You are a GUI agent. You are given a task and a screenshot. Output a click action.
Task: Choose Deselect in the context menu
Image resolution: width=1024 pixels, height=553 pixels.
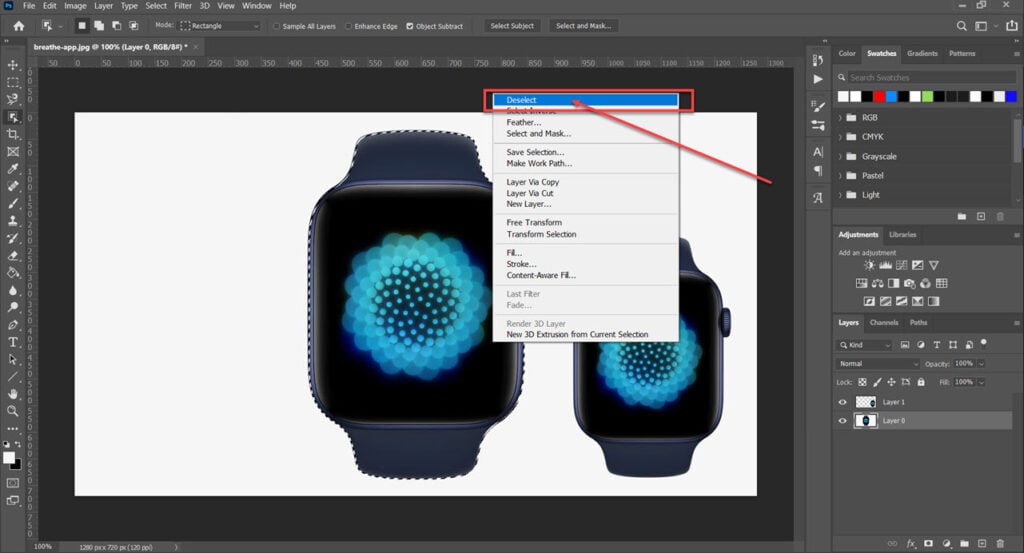[586, 100]
